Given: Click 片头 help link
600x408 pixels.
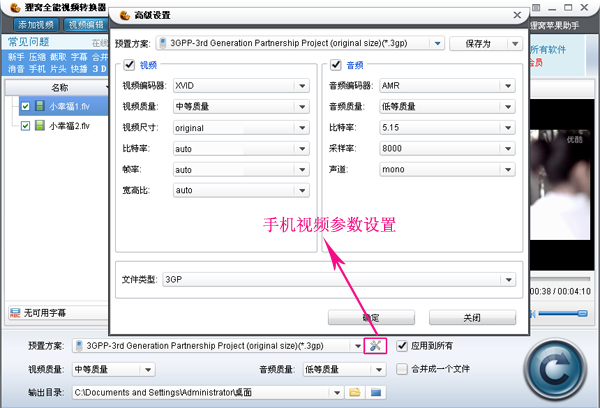Looking at the screenshot, I should pos(58,69).
